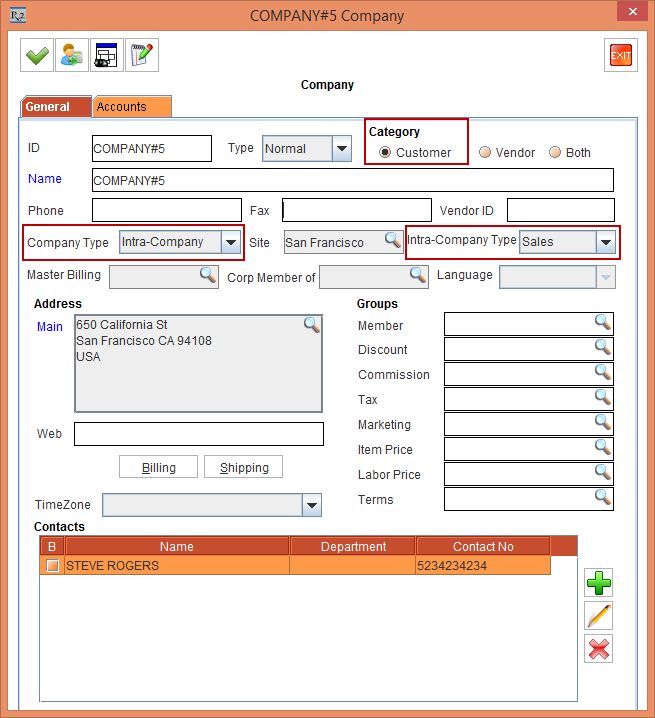Open Commission group lookup magnifier
Image resolution: width=655 pixels, height=718 pixels.
pos(603,372)
